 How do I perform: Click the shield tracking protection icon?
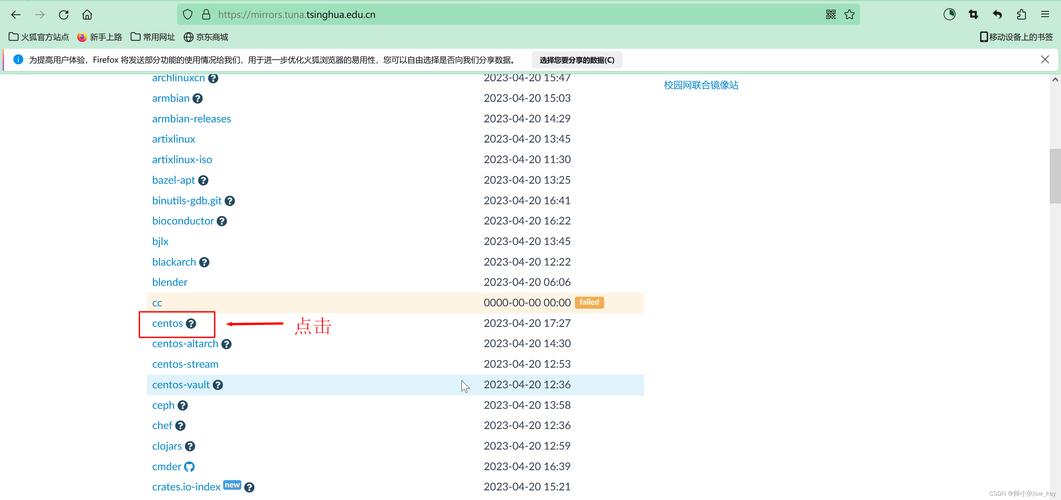tap(189, 14)
